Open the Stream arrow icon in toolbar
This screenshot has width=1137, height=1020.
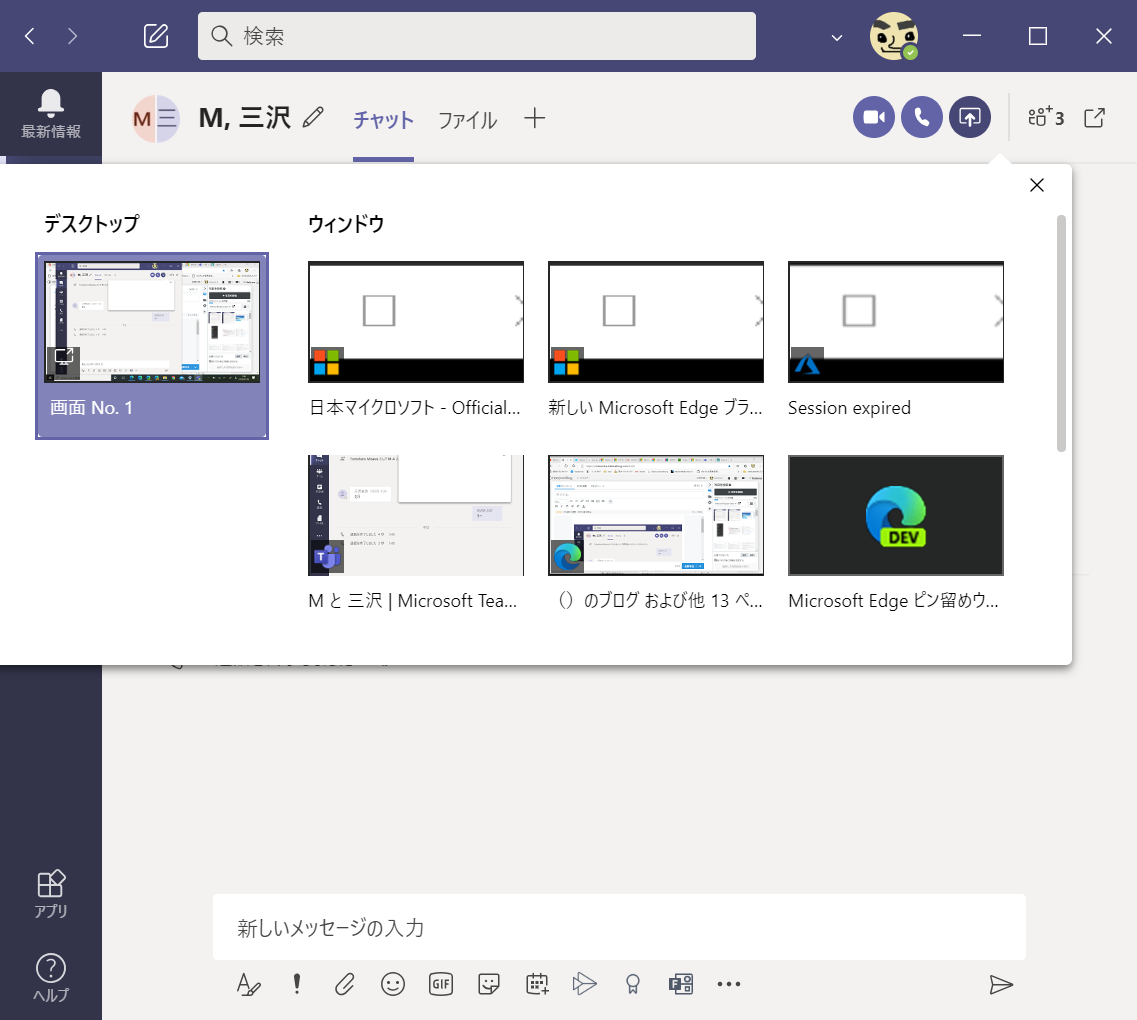pyautogui.click(x=584, y=984)
